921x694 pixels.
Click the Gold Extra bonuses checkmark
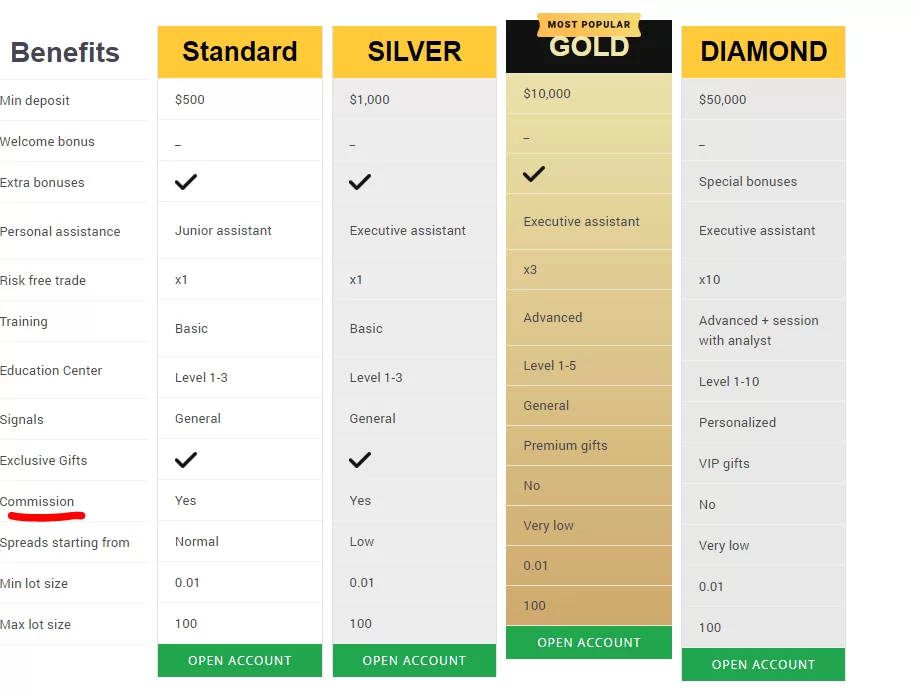coord(534,174)
